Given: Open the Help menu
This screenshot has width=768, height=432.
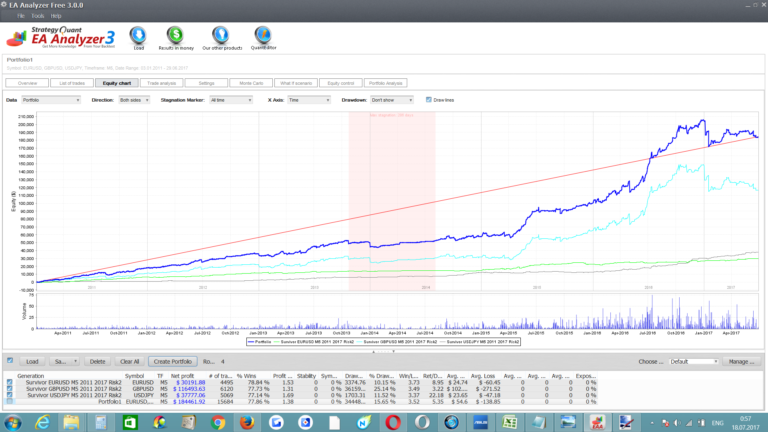Looking at the screenshot, I should click(56, 16).
